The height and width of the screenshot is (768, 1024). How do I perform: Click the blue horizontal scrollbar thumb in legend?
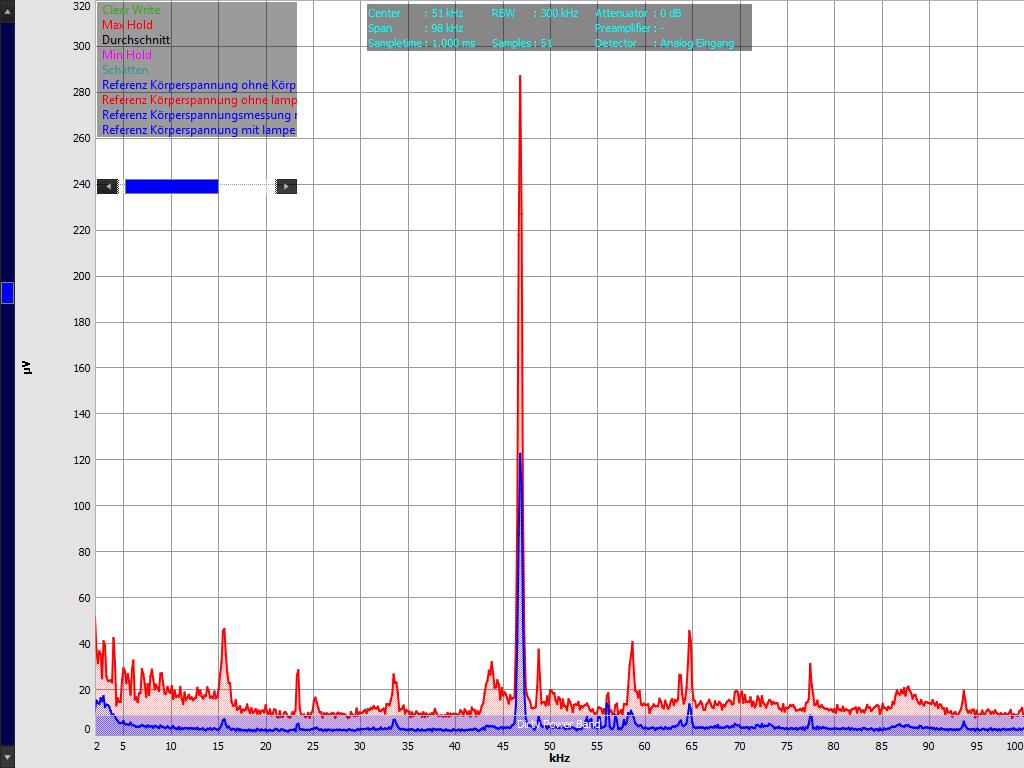[x=171, y=186]
